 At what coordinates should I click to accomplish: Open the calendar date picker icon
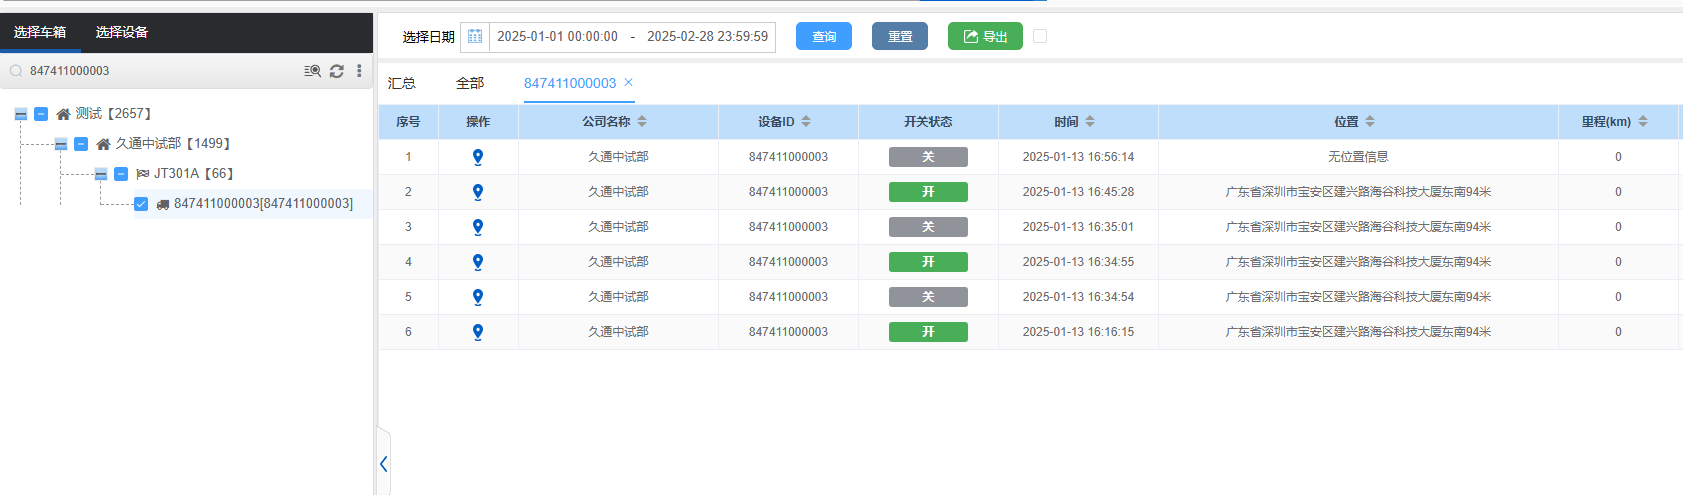click(x=475, y=37)
